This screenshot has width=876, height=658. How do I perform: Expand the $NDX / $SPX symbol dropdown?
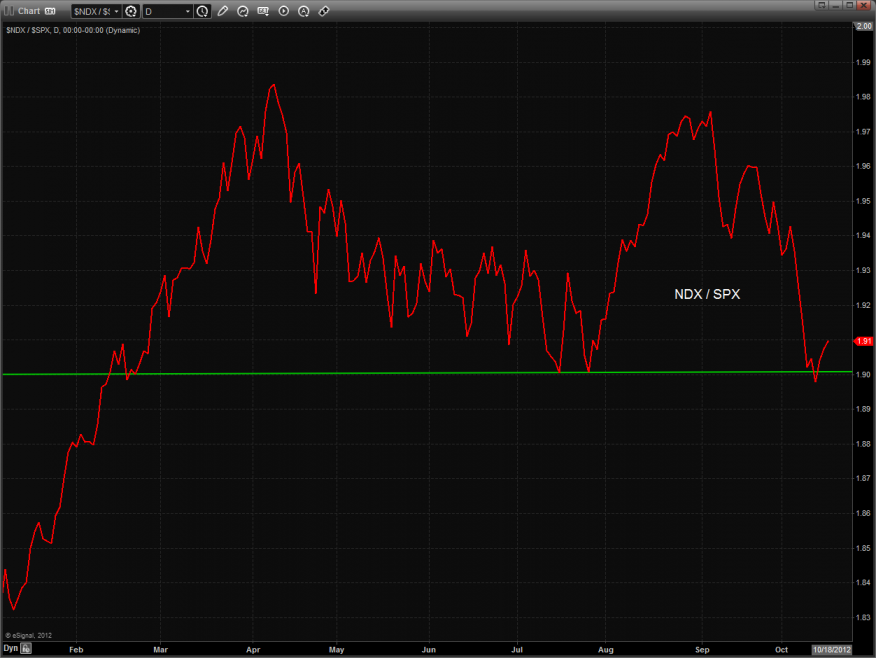[116, 11]
